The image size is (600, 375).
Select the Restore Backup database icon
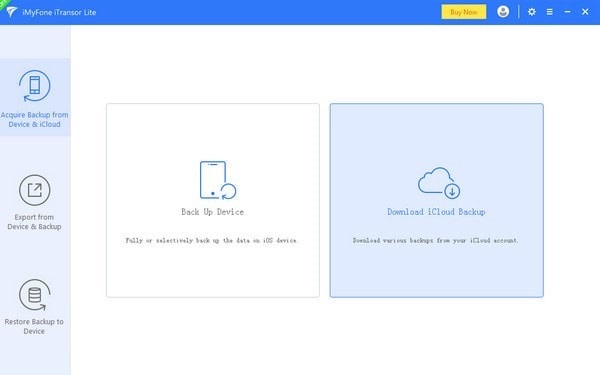tap(34, 295)
